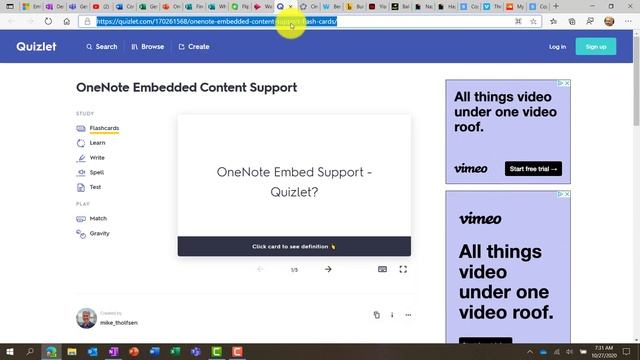
Task: Enter flashcard fullscreen mode
Action: pyautogui.click(x=403, y=269)
